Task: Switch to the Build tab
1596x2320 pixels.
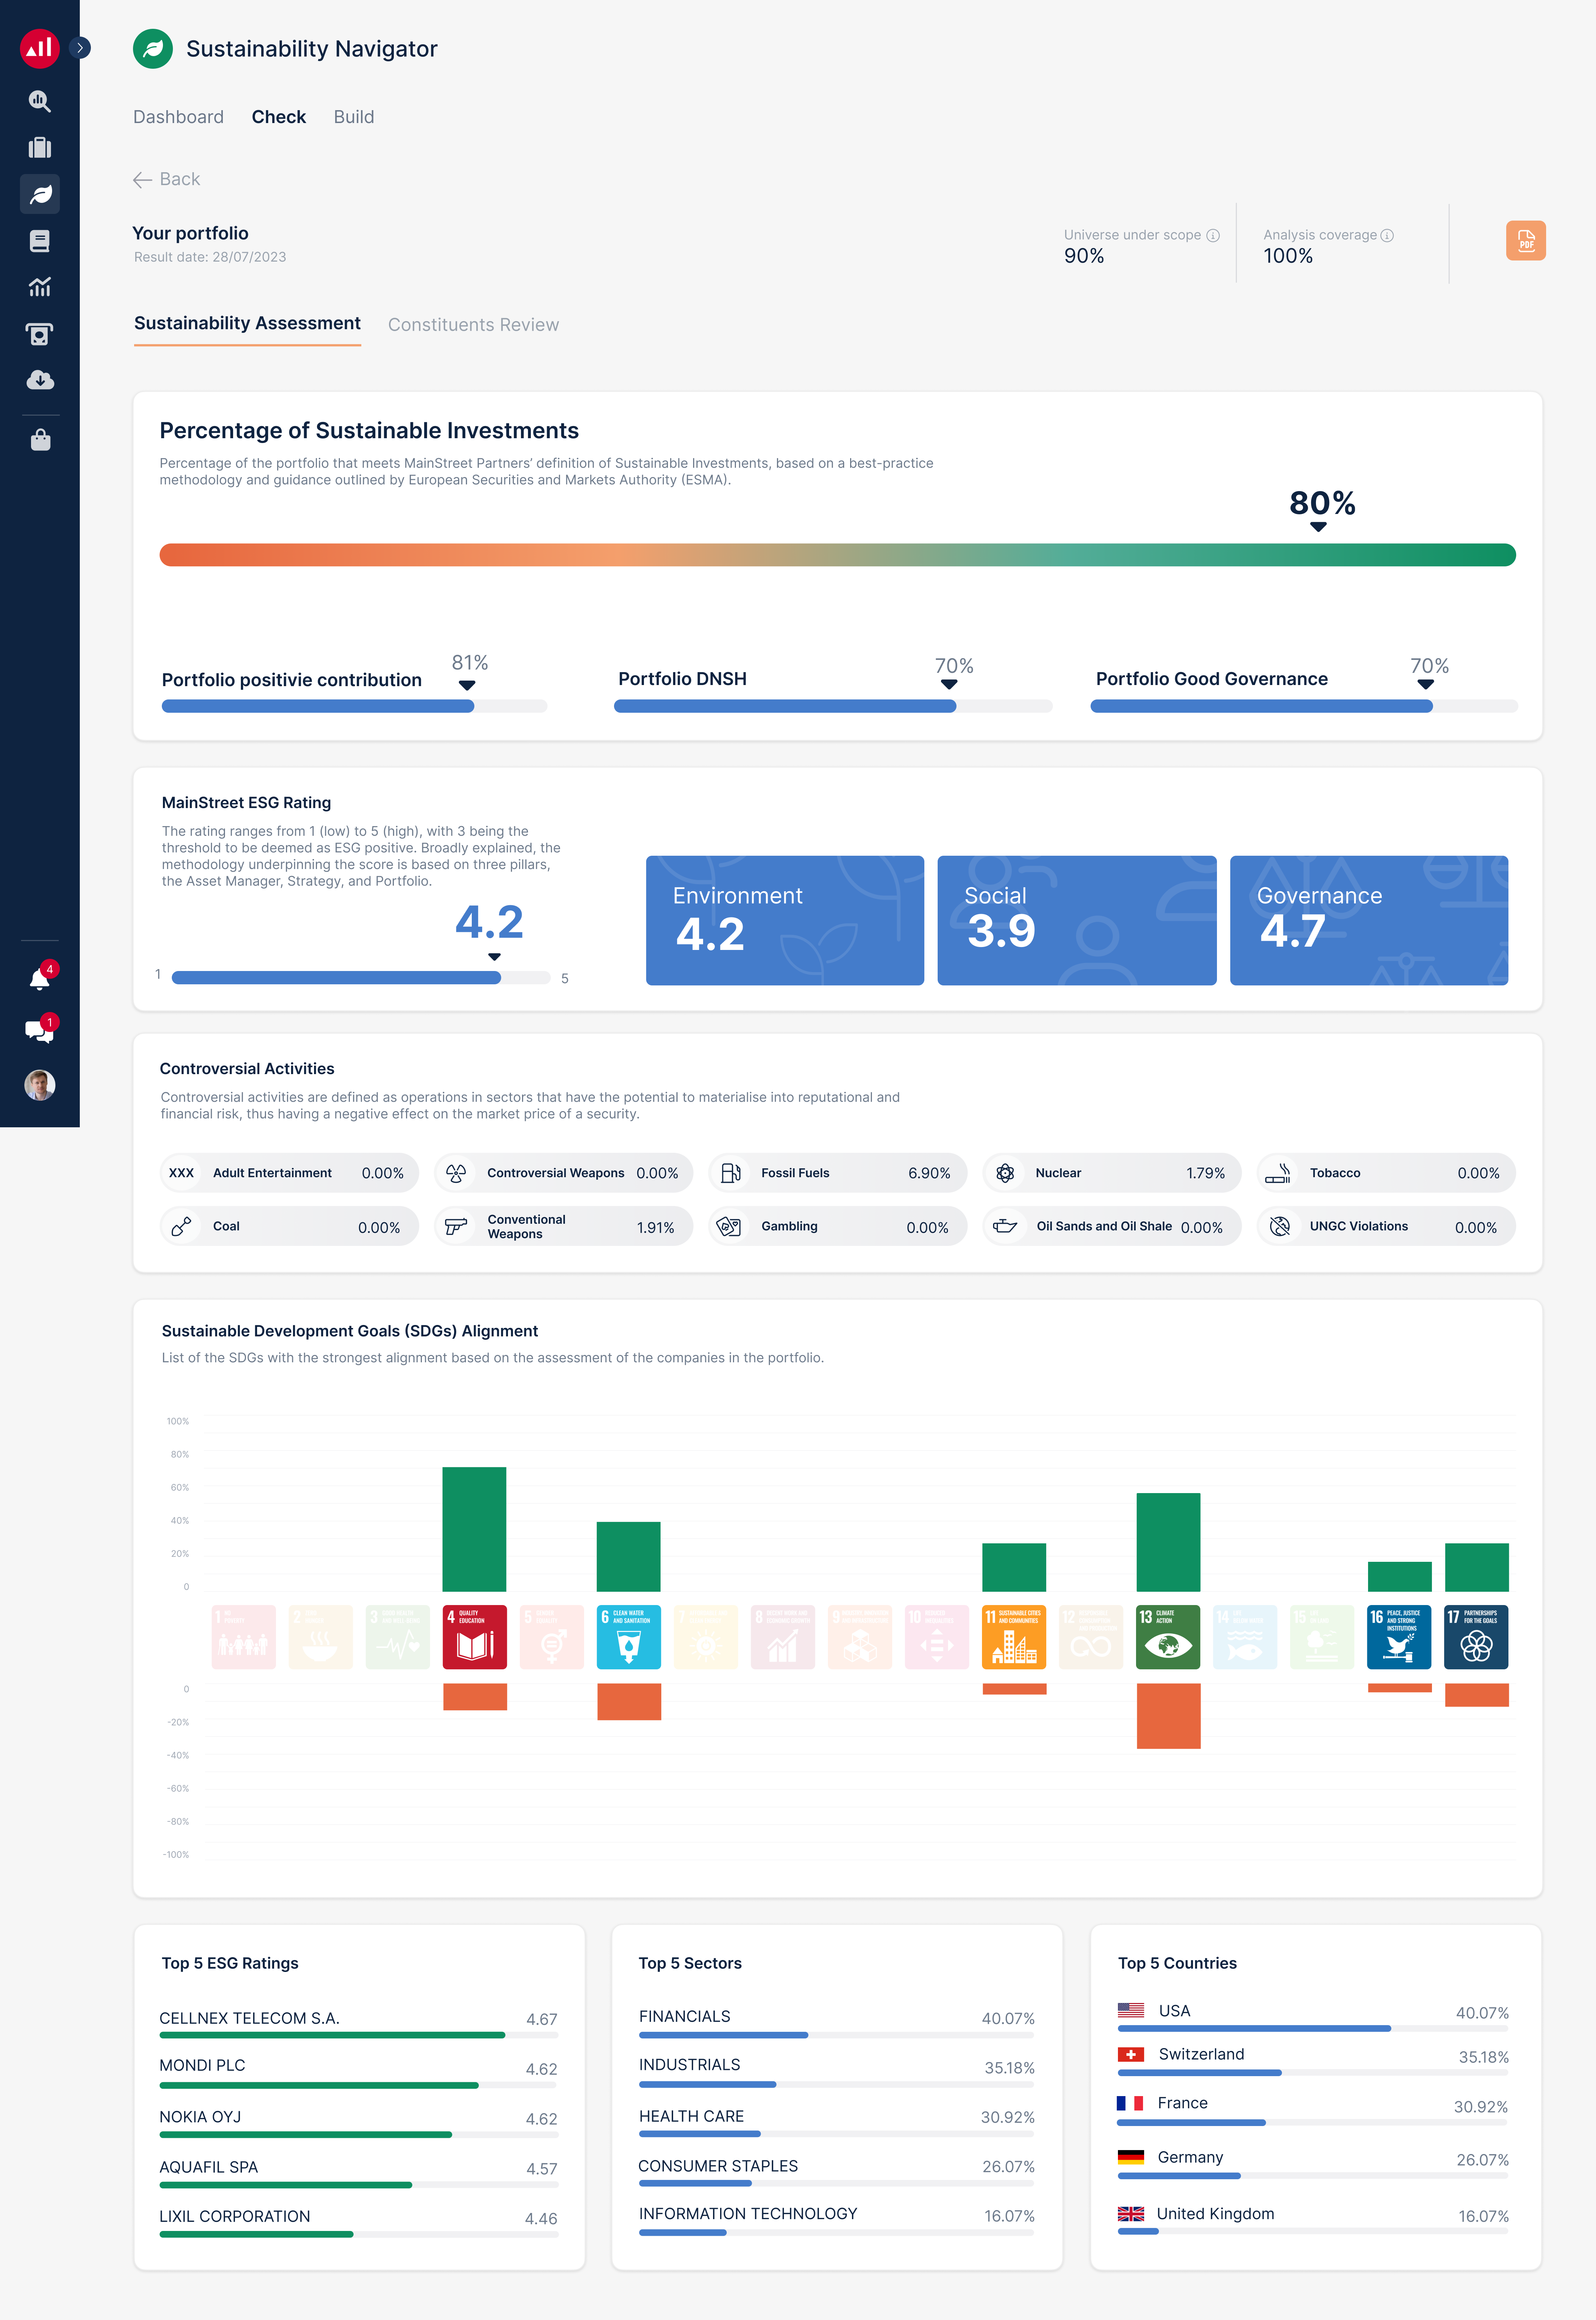Action: click(354, 117)
